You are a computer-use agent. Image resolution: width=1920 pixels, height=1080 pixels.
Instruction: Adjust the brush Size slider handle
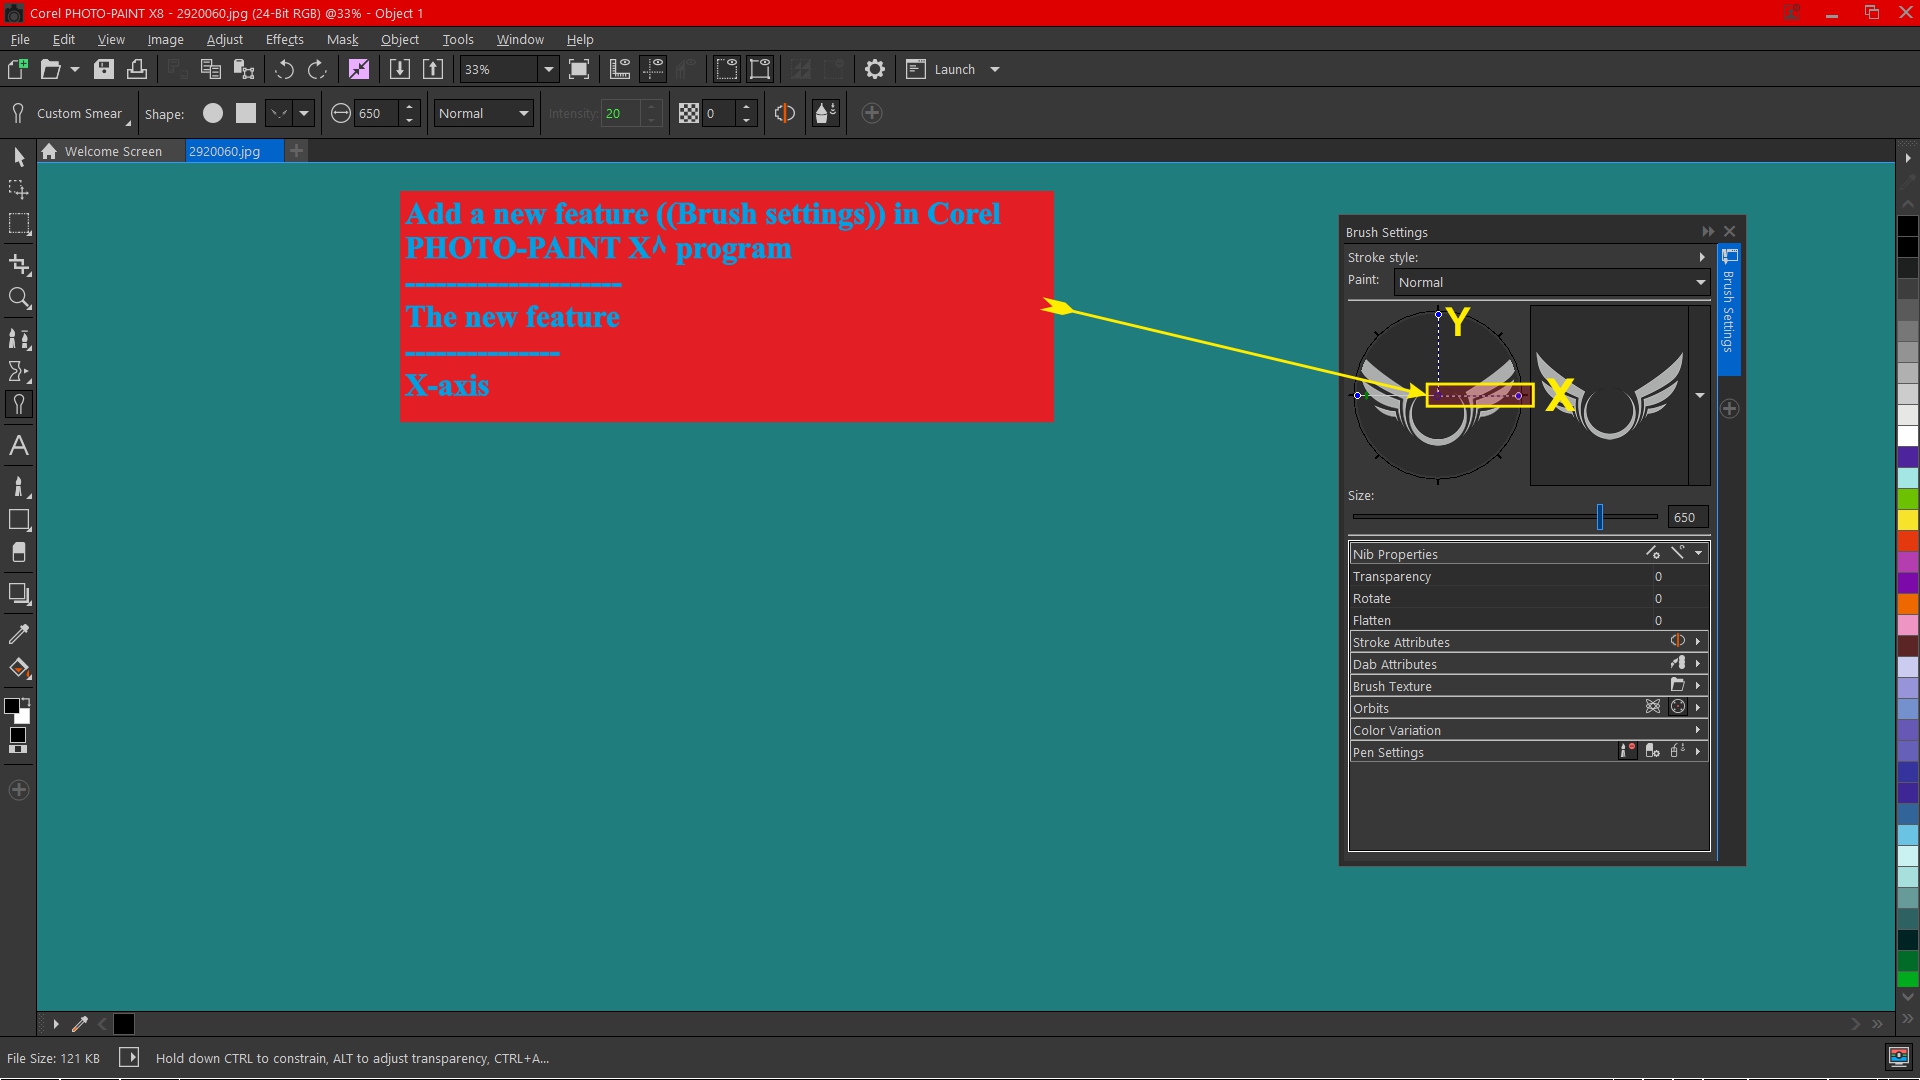1600,516
